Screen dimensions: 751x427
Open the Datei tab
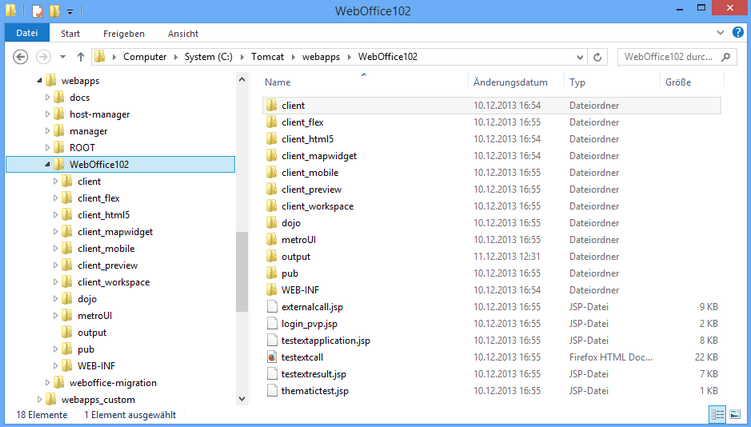click(x=27, y=33)
